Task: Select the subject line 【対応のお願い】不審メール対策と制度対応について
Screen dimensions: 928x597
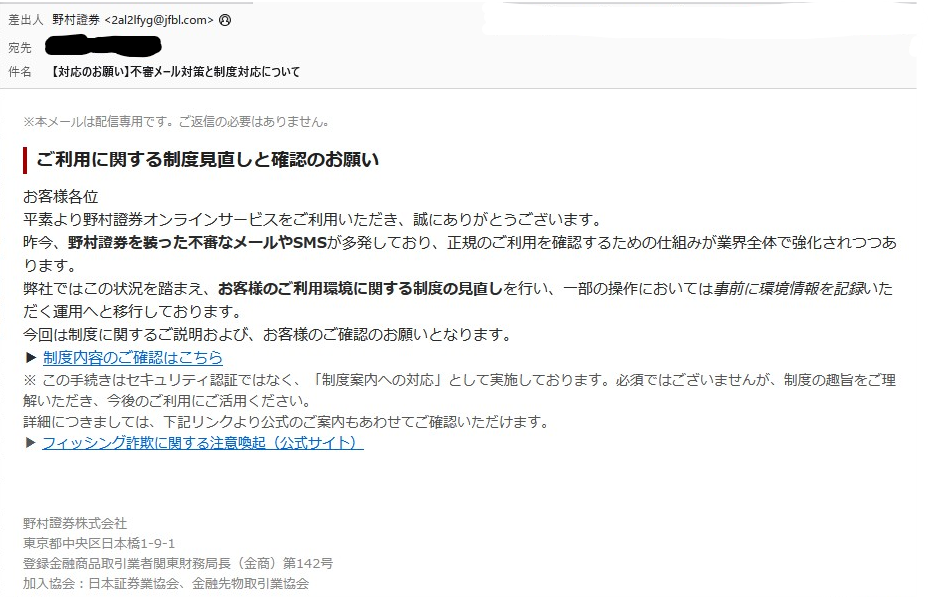Action: [175, 72]
